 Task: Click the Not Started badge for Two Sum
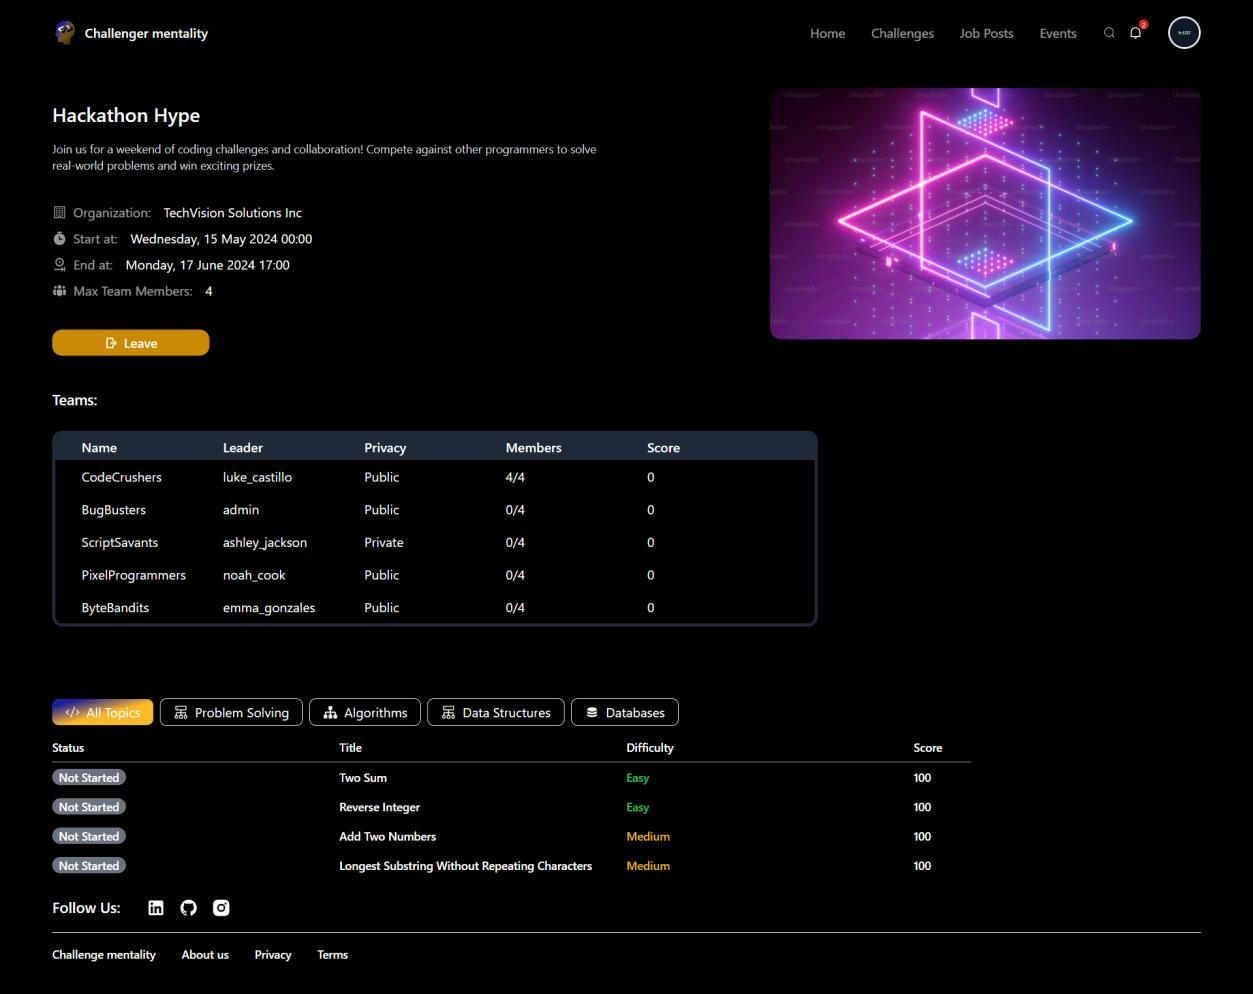pyautogui.click(x=89, y=778)
